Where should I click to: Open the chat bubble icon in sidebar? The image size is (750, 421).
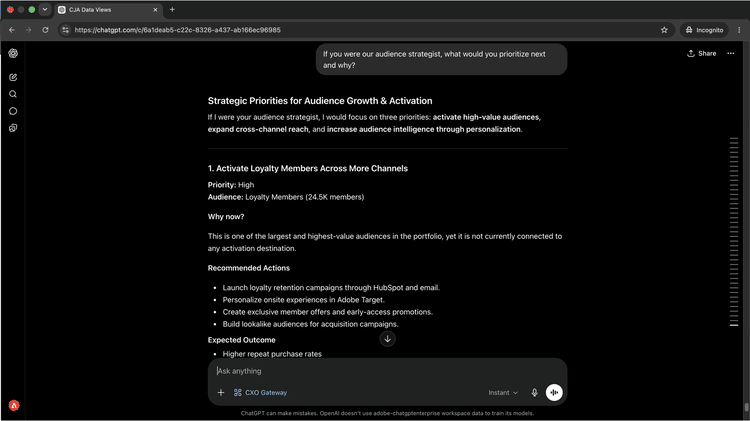13,111
